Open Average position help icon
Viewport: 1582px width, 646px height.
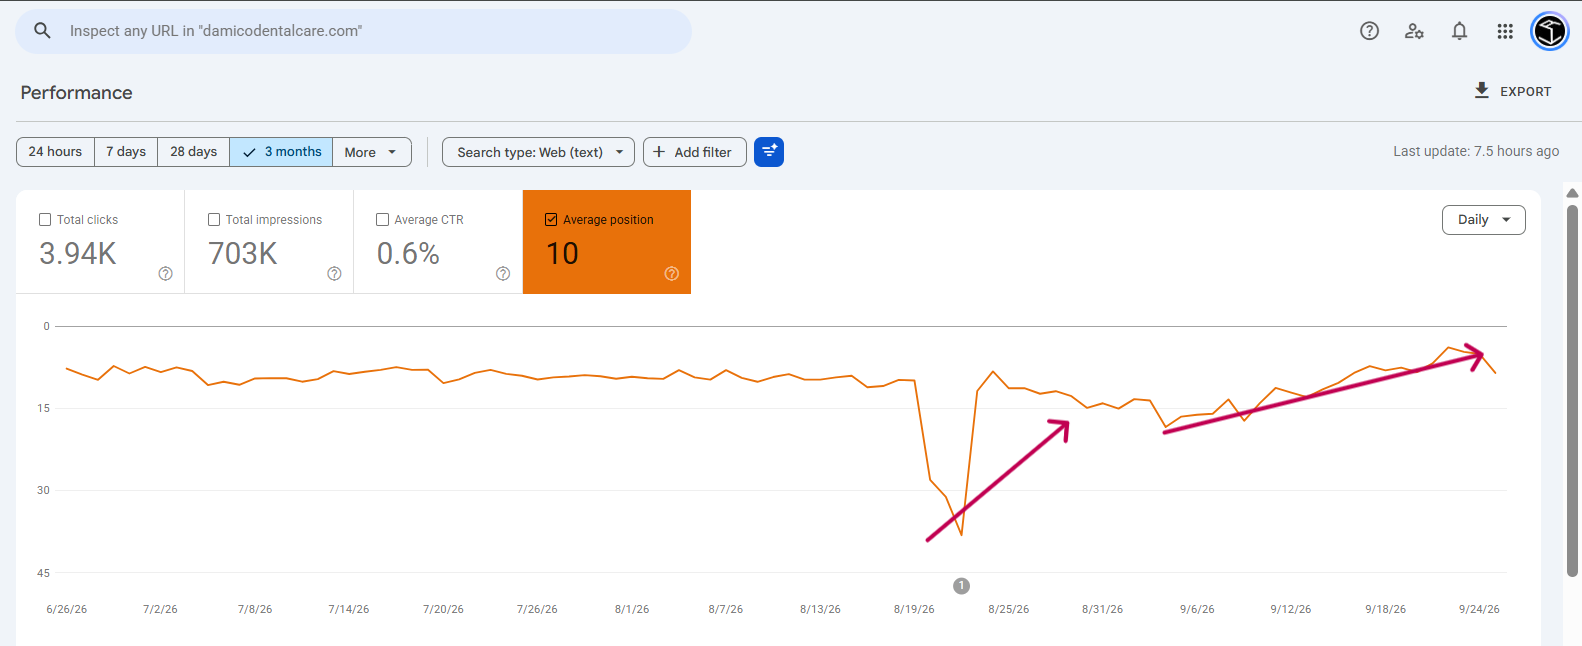(x=672, y=274)
